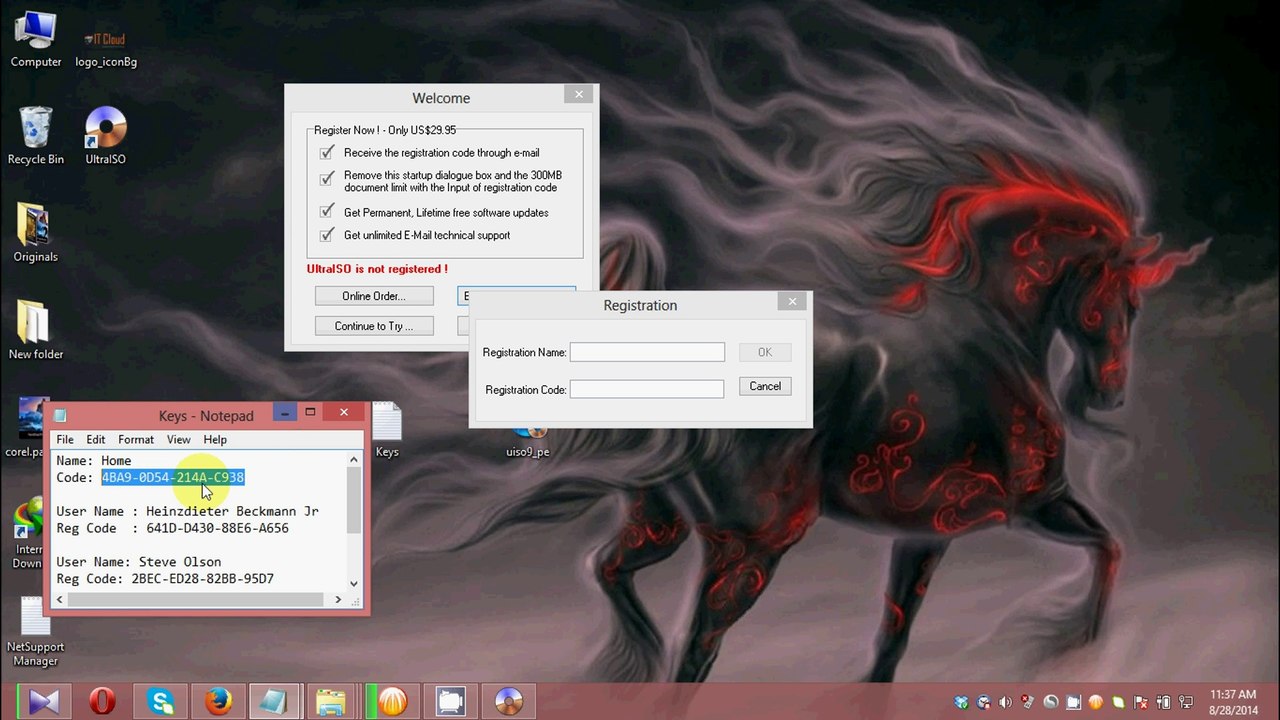Click the Registration Name input field
The width and height of the screenshot is (1280, 720).
(x=647, y=352)
